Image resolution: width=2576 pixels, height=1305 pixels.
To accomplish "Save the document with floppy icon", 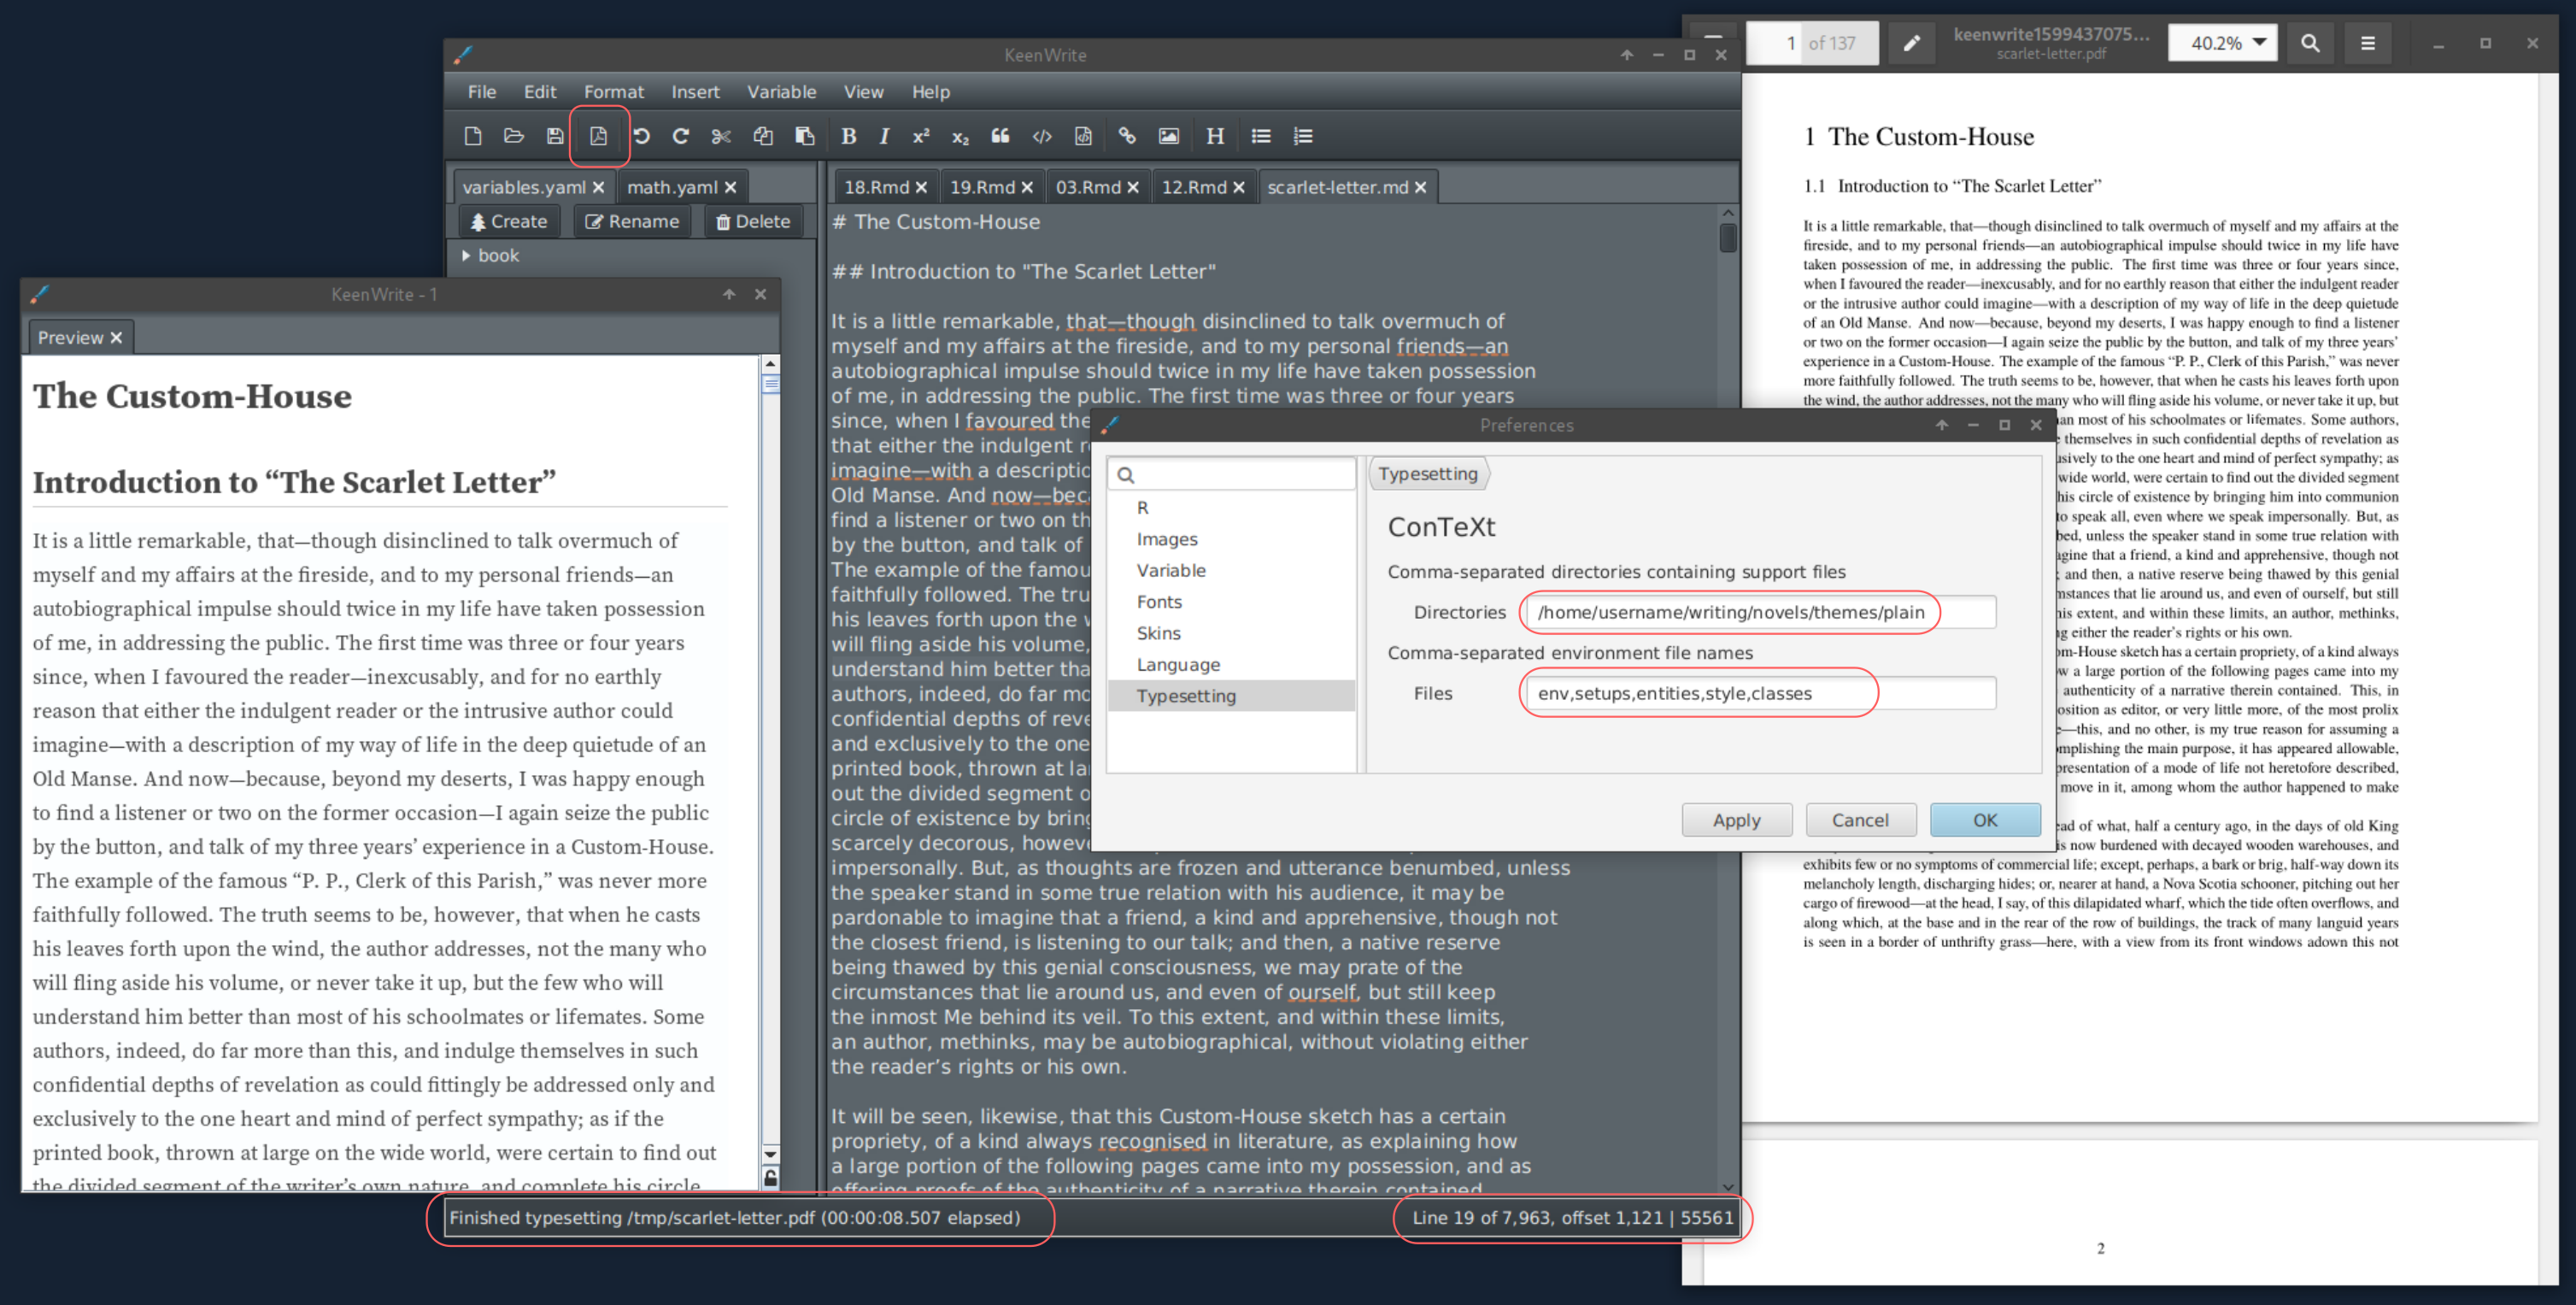I will [555, 136].
